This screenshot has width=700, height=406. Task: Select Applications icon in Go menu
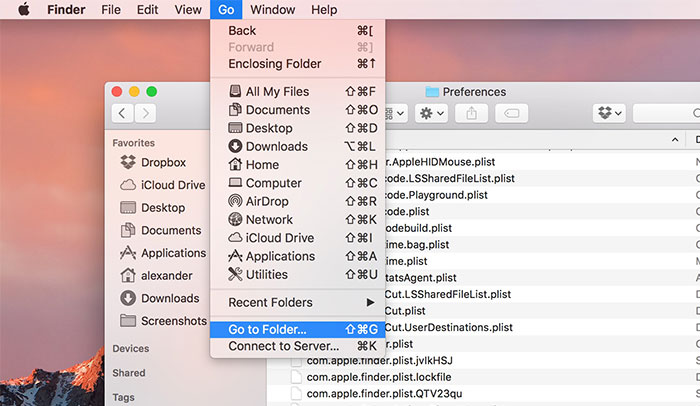pos(235,256)
